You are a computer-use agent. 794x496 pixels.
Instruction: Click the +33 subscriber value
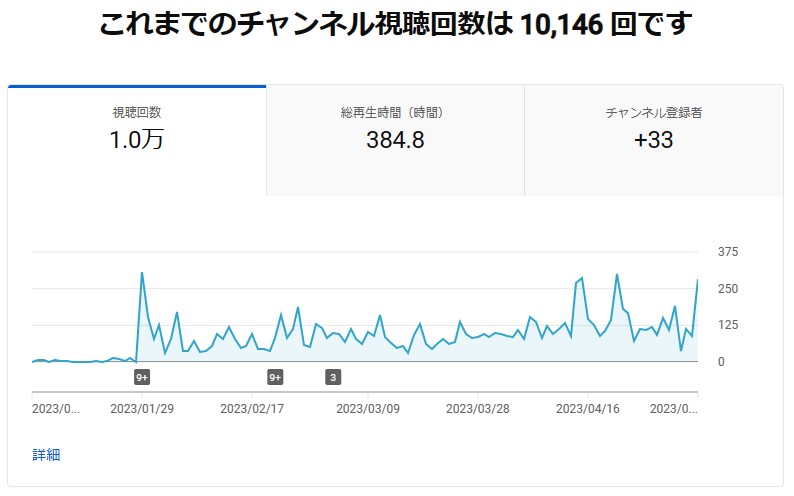coord(654,140)
